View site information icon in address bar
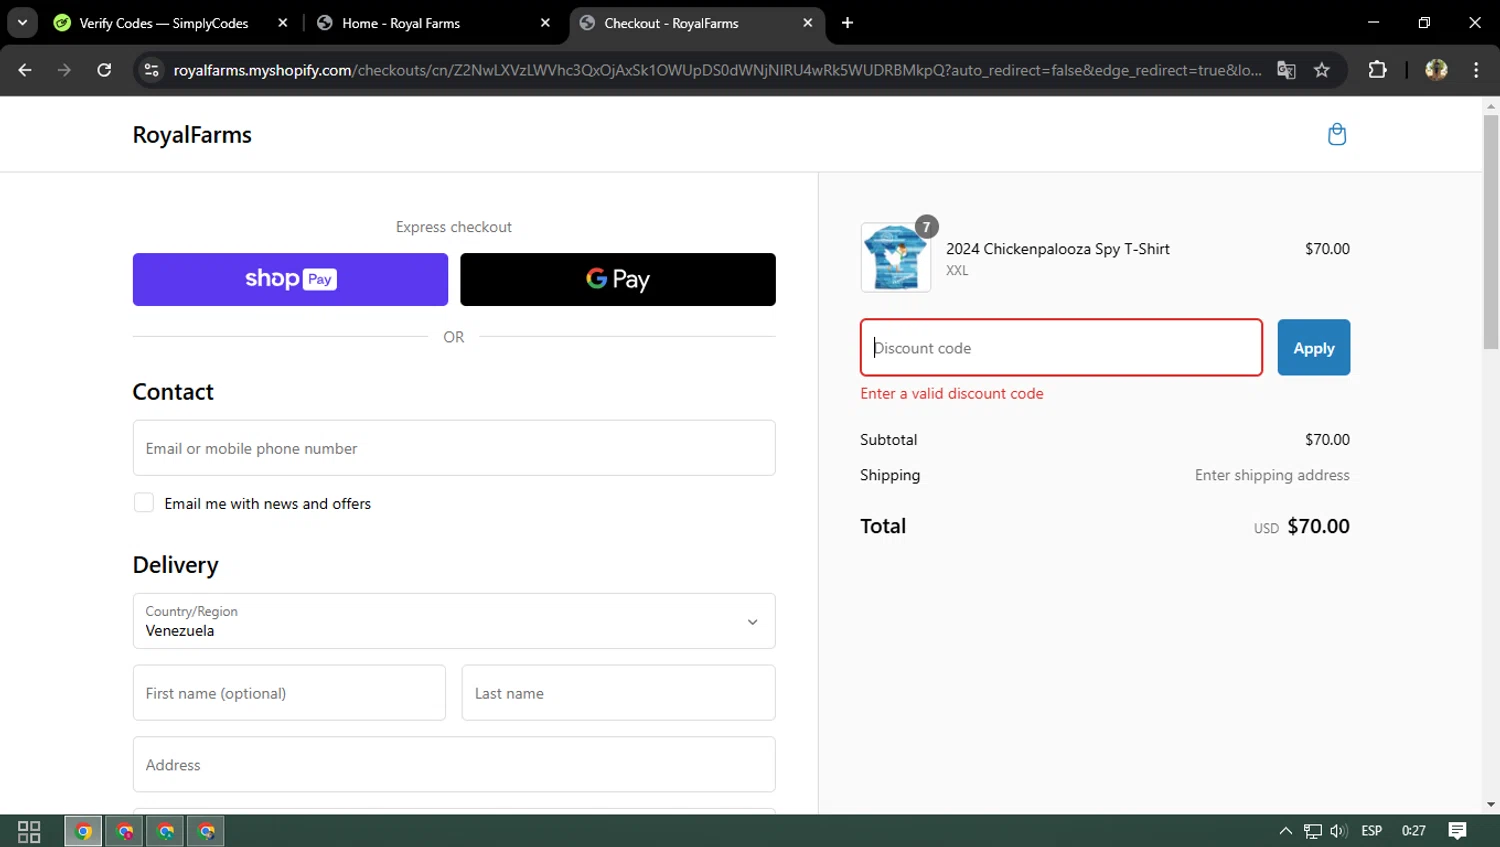The width and height of the screenshot is (1500, 847). 152,70
